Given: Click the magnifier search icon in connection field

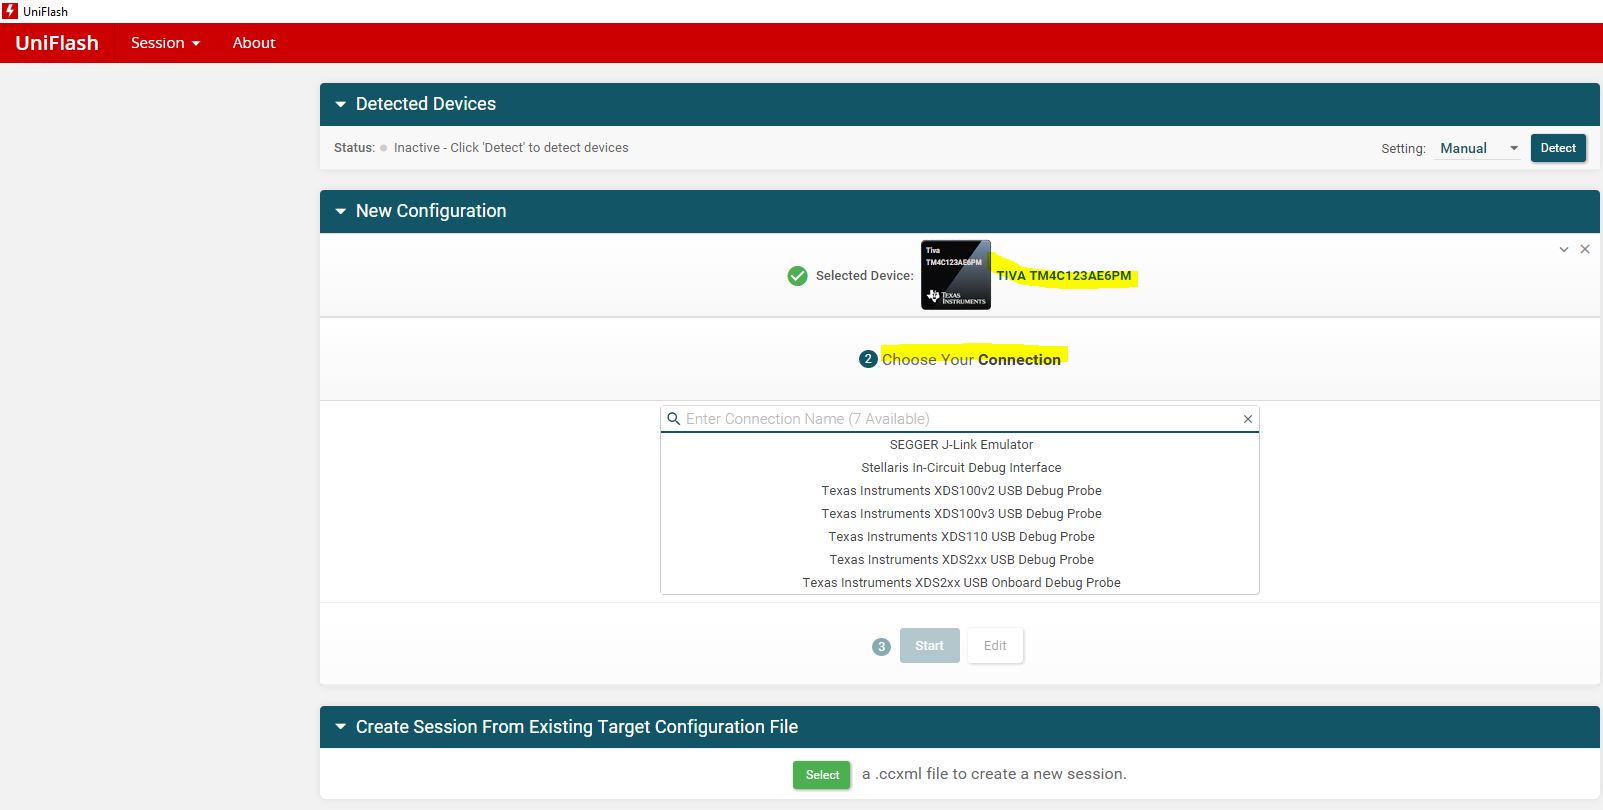Looking at the screenshot, I should 674,419.
